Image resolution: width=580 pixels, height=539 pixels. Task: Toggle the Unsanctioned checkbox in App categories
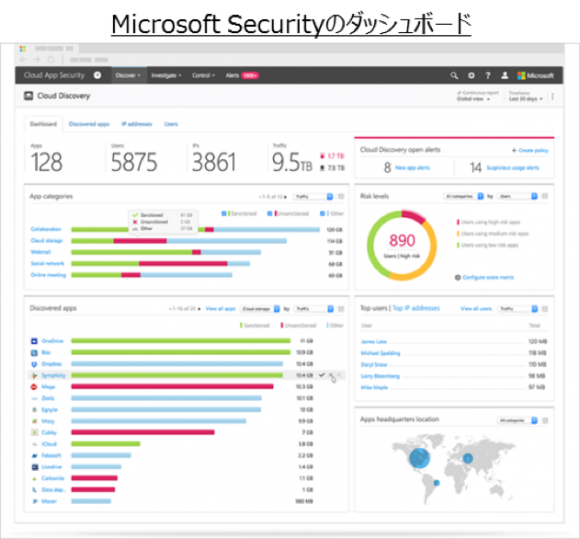pos(270,213)
